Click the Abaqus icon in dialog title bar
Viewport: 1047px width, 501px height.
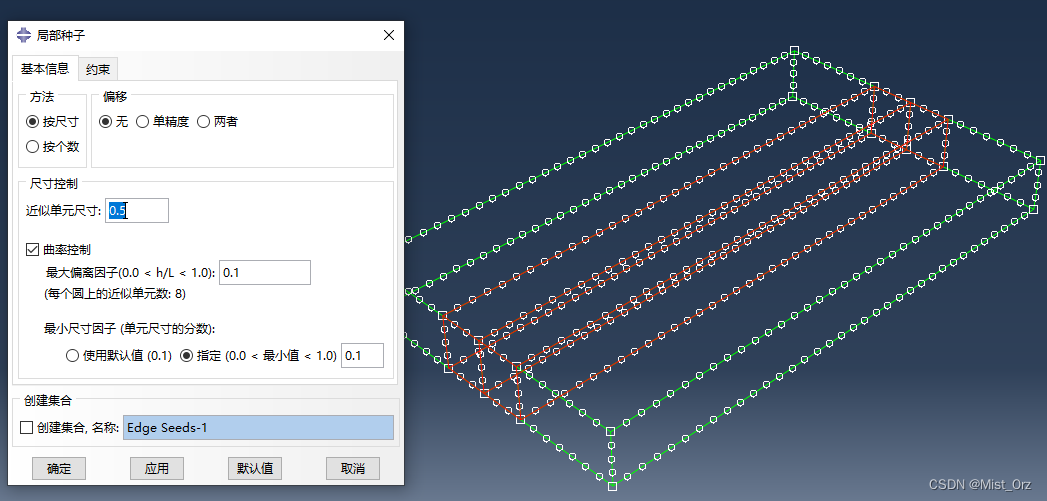[24, 35]
